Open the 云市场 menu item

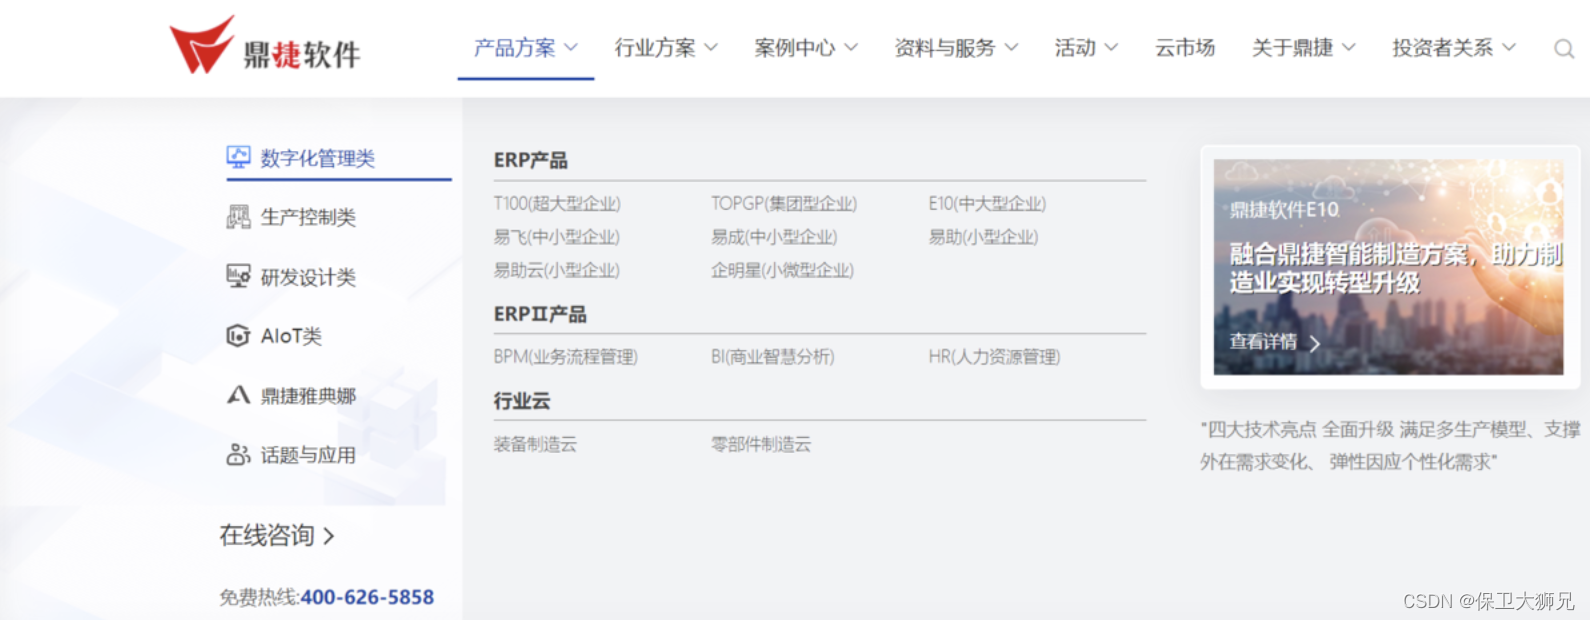[x=1185, y=48]
